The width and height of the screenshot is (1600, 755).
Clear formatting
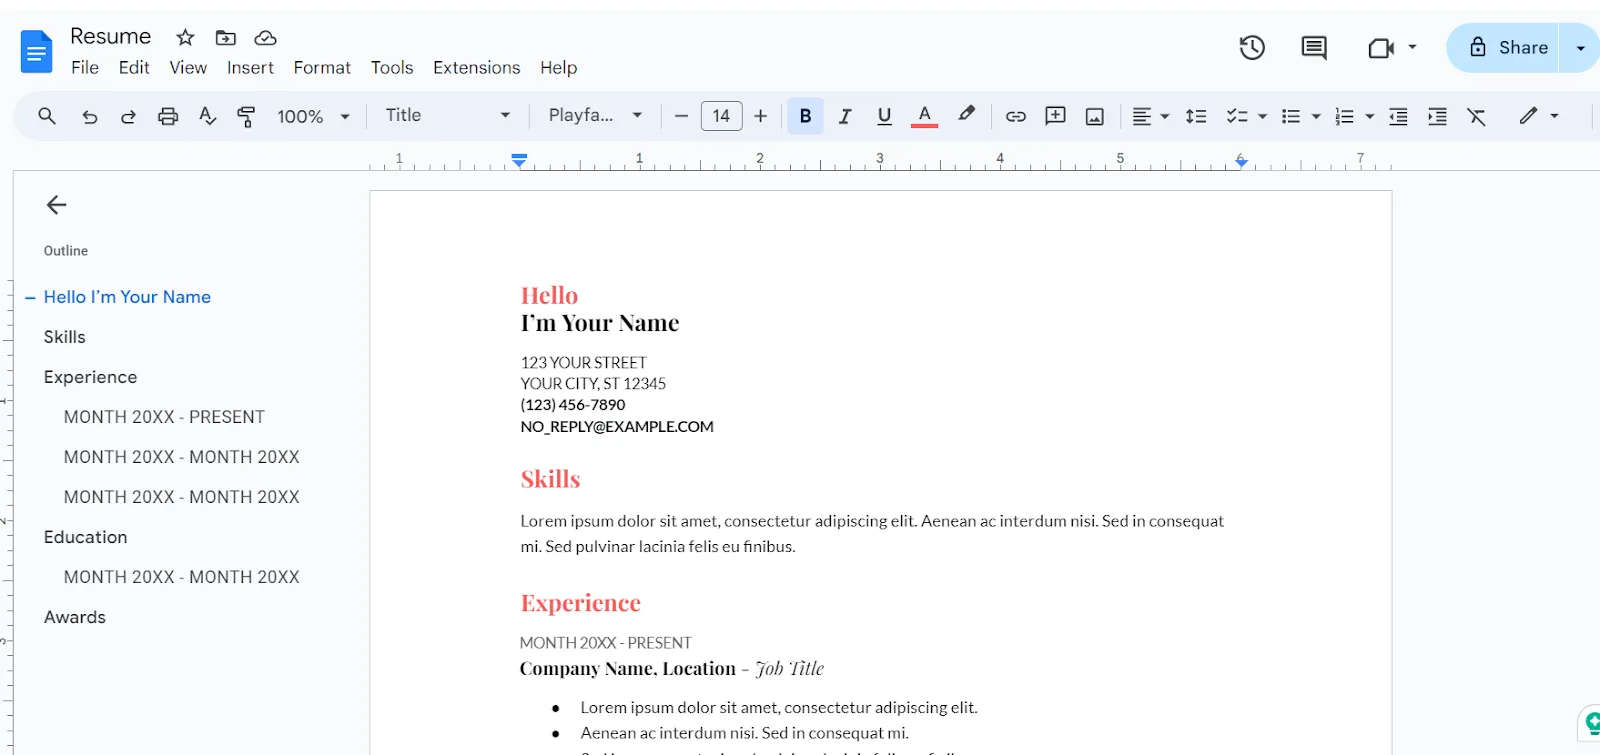(x=1476, y=116)
